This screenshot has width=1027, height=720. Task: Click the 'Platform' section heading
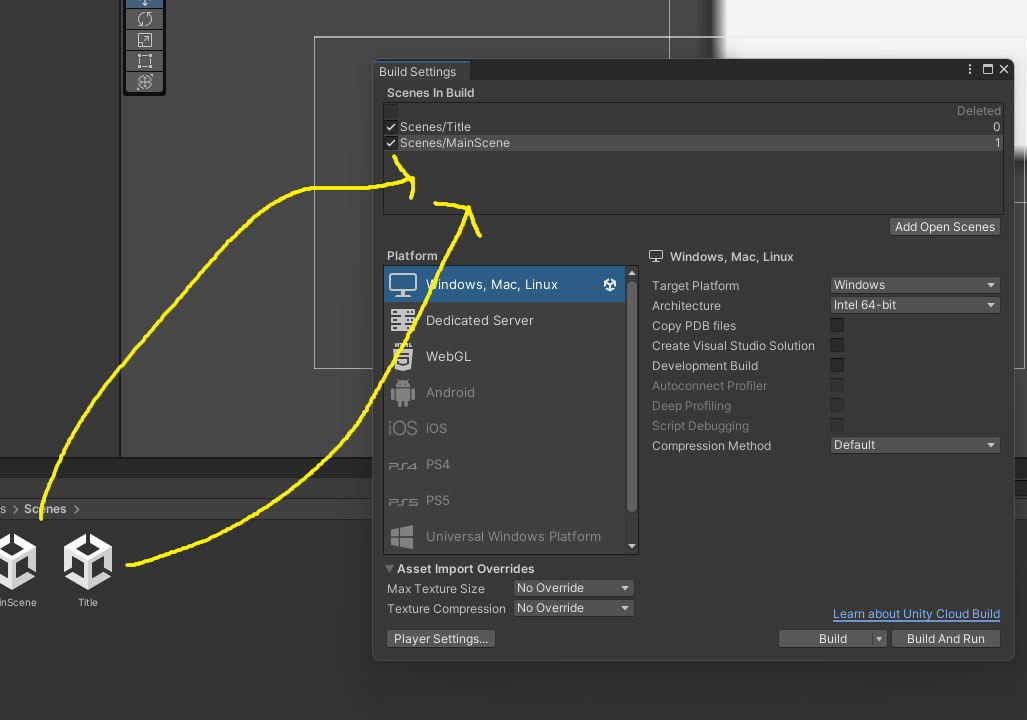[412, 256]
